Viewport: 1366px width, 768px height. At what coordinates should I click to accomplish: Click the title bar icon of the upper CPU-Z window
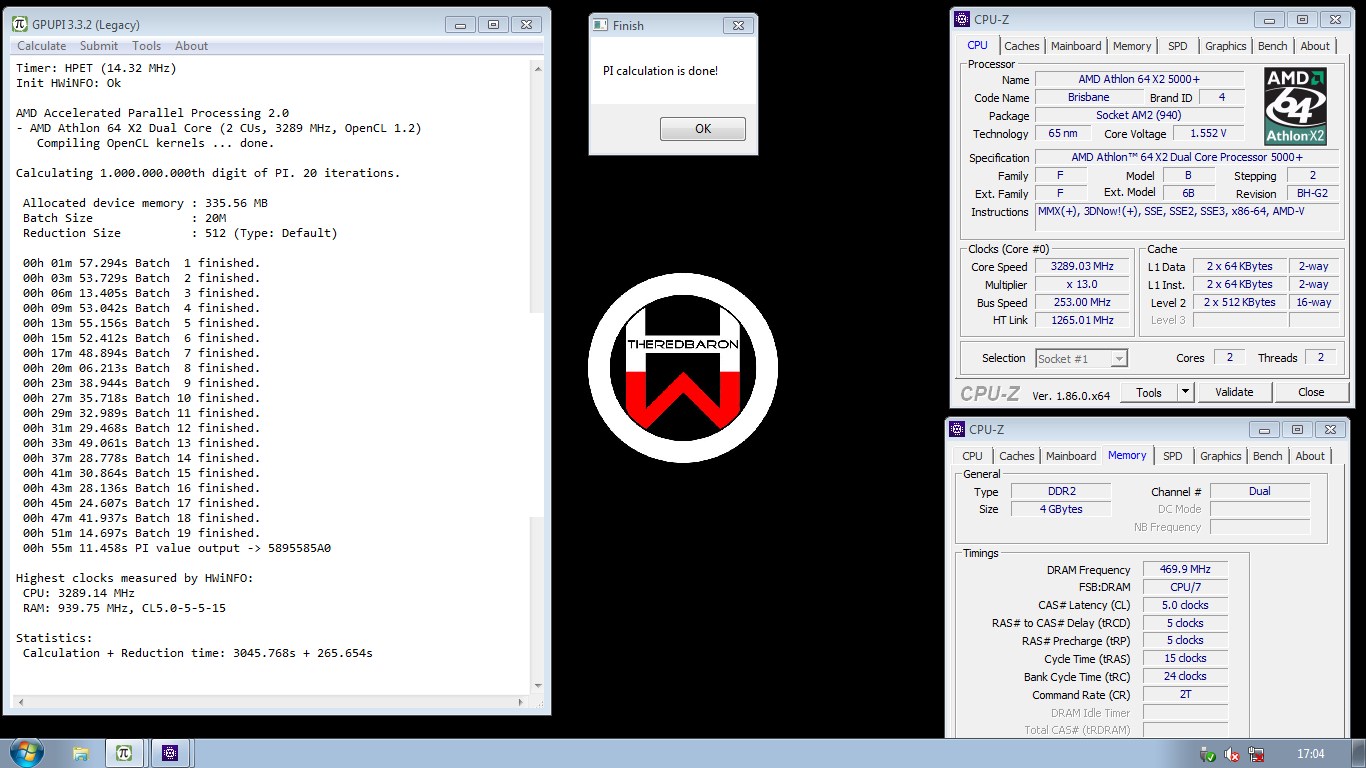click(962, 18)
